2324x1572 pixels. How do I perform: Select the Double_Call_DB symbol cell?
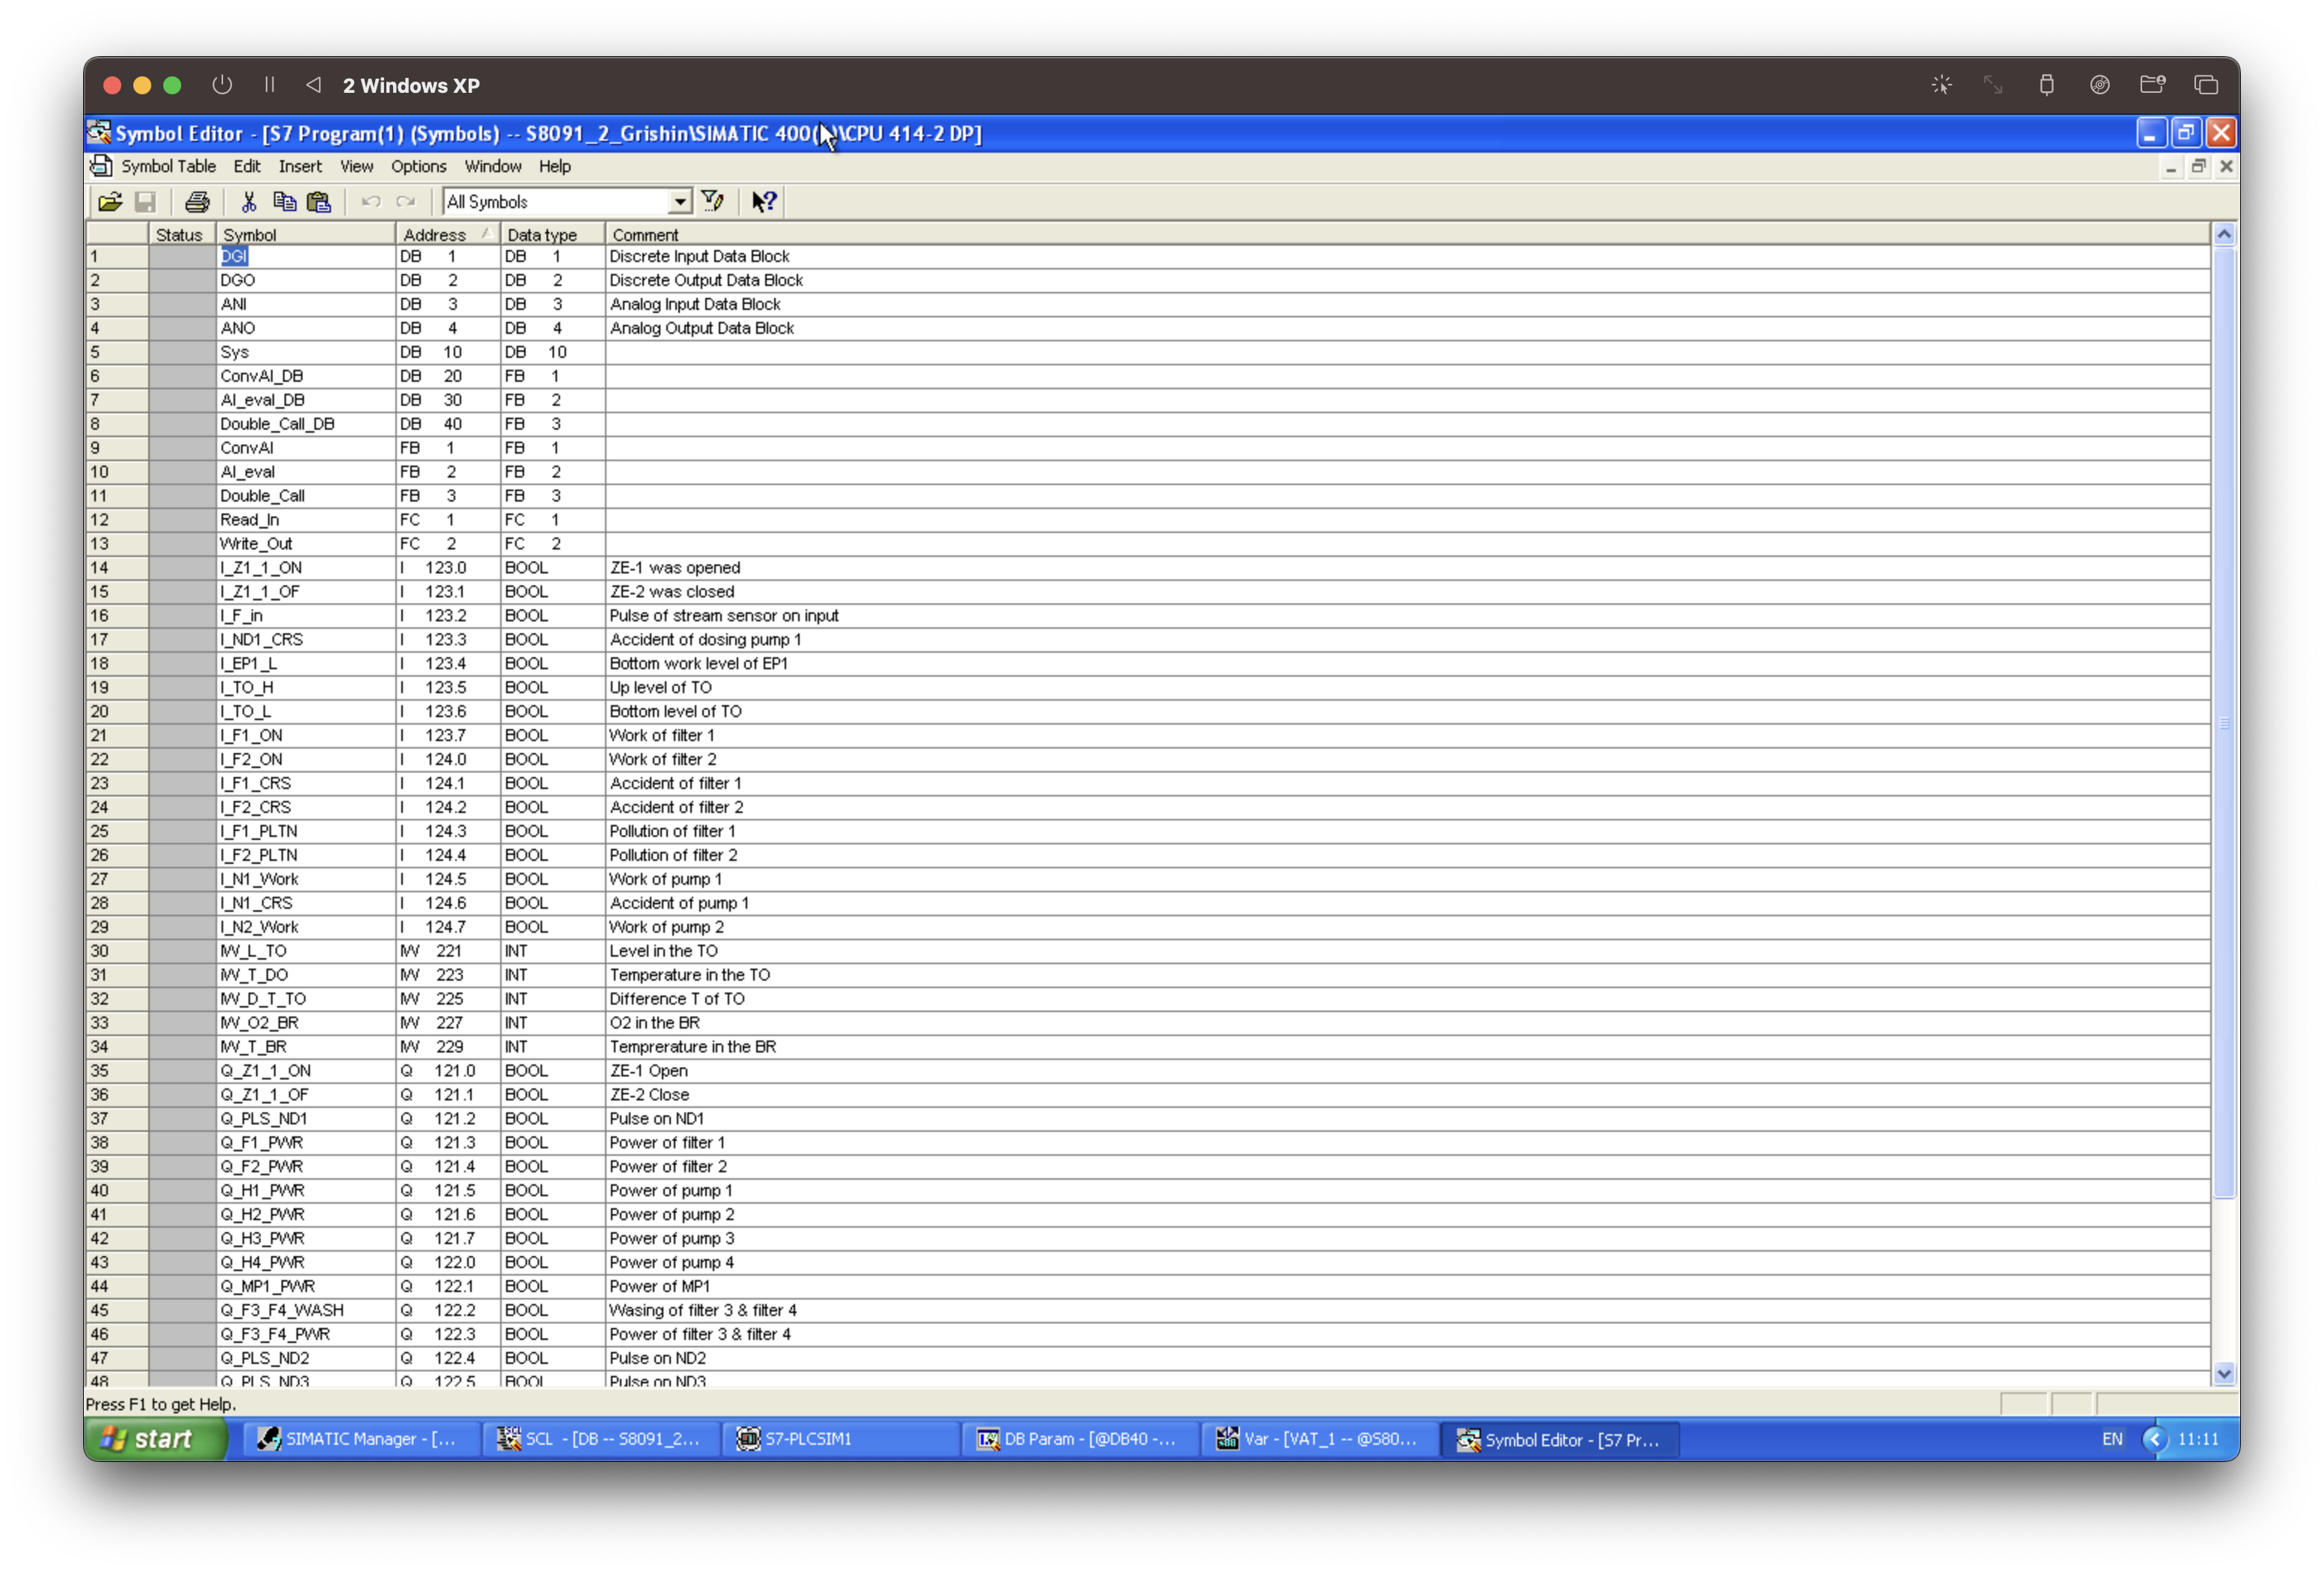coord(305,424)
